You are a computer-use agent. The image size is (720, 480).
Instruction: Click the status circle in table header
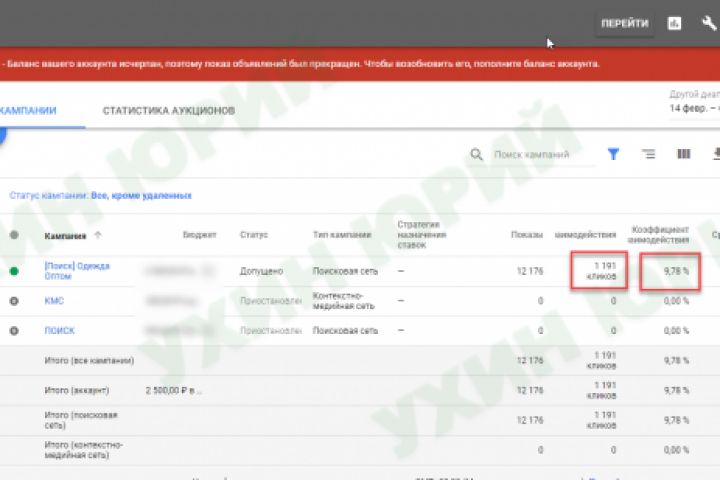[14, 235]
